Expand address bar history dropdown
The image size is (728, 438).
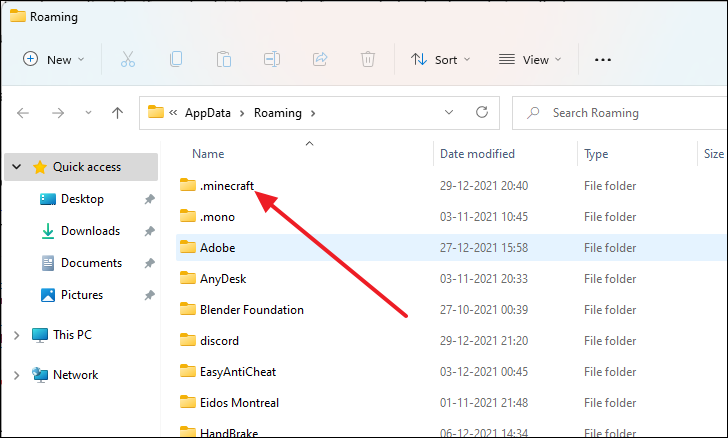[448, 112]
